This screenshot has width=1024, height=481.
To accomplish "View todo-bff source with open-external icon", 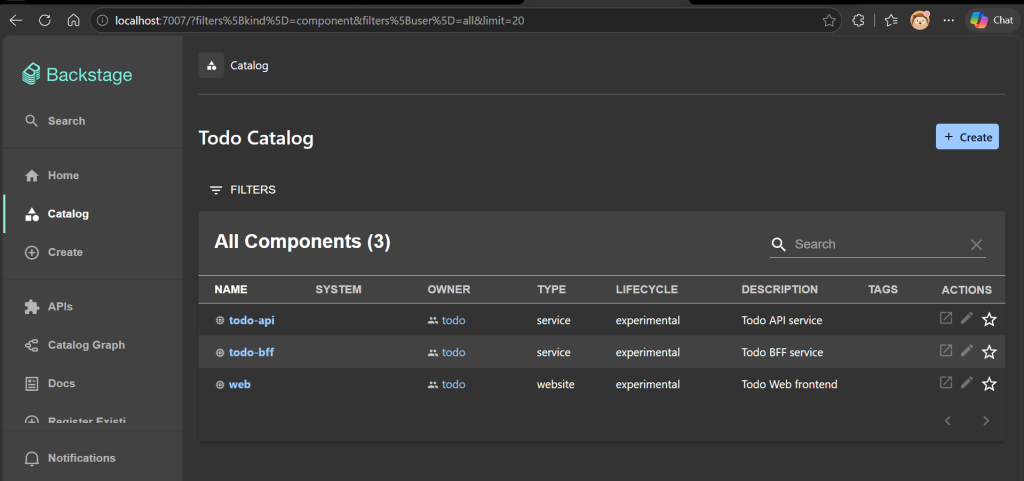I will 945,350.
